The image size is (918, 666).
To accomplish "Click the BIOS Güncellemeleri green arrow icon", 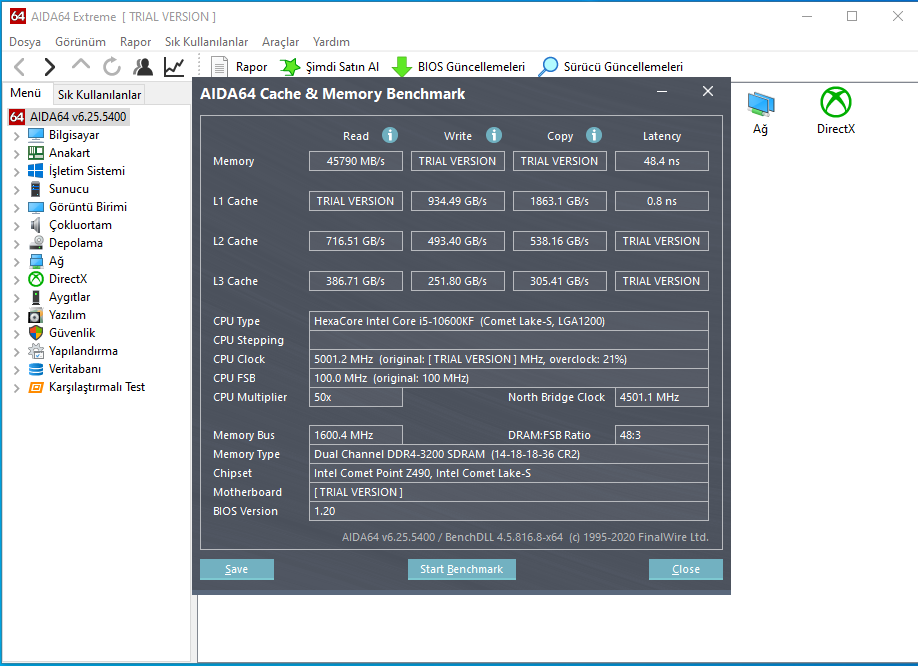I will (x=402, y=67).
